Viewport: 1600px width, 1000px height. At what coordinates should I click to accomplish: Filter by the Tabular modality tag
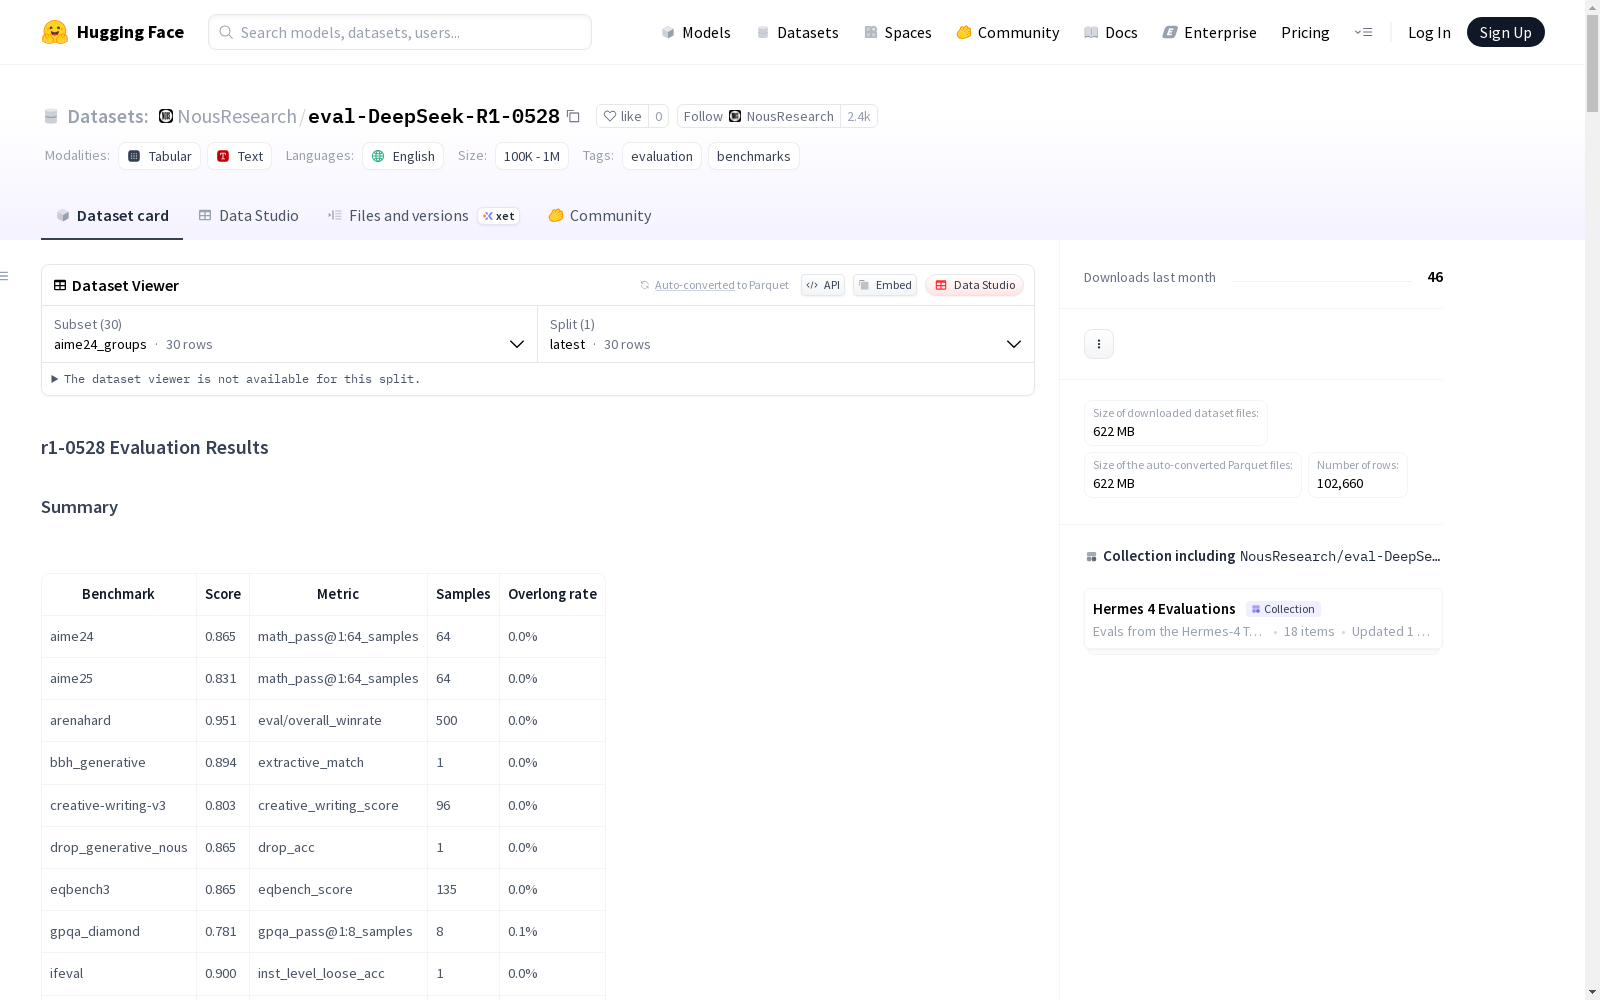(160, 156)
